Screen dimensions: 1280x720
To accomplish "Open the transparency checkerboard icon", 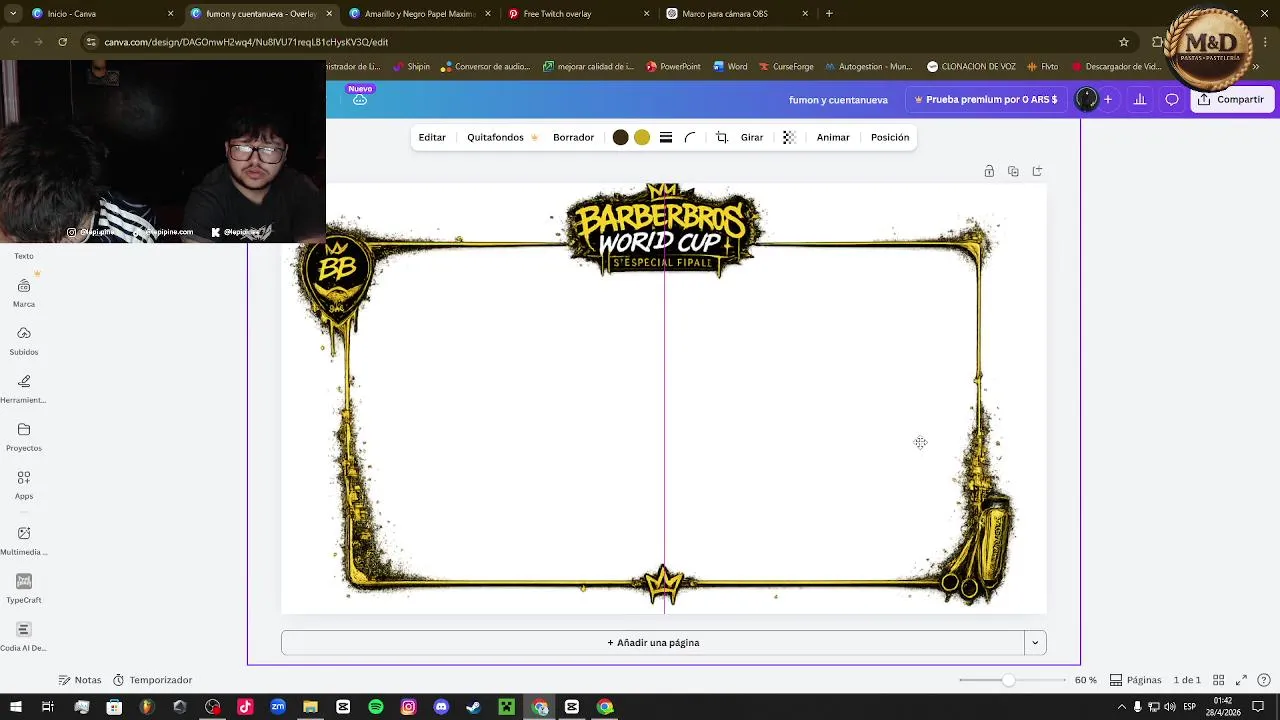I will (x=789, y=138).
